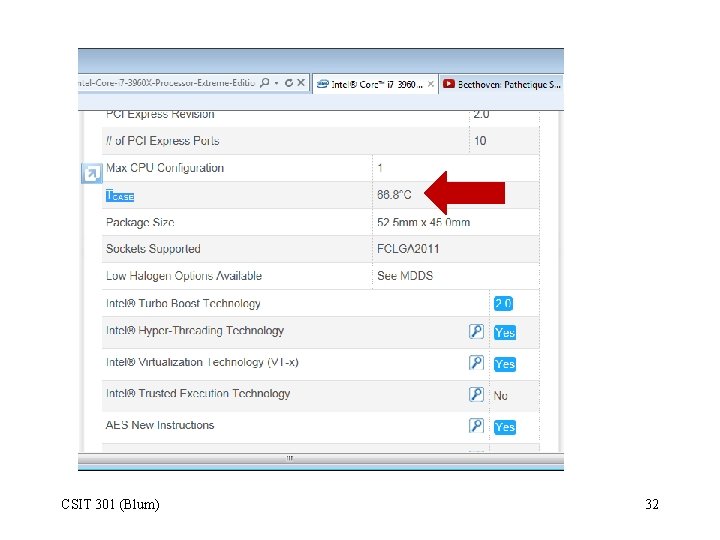Select the PCI Express Ports value 10

point(480,141)
